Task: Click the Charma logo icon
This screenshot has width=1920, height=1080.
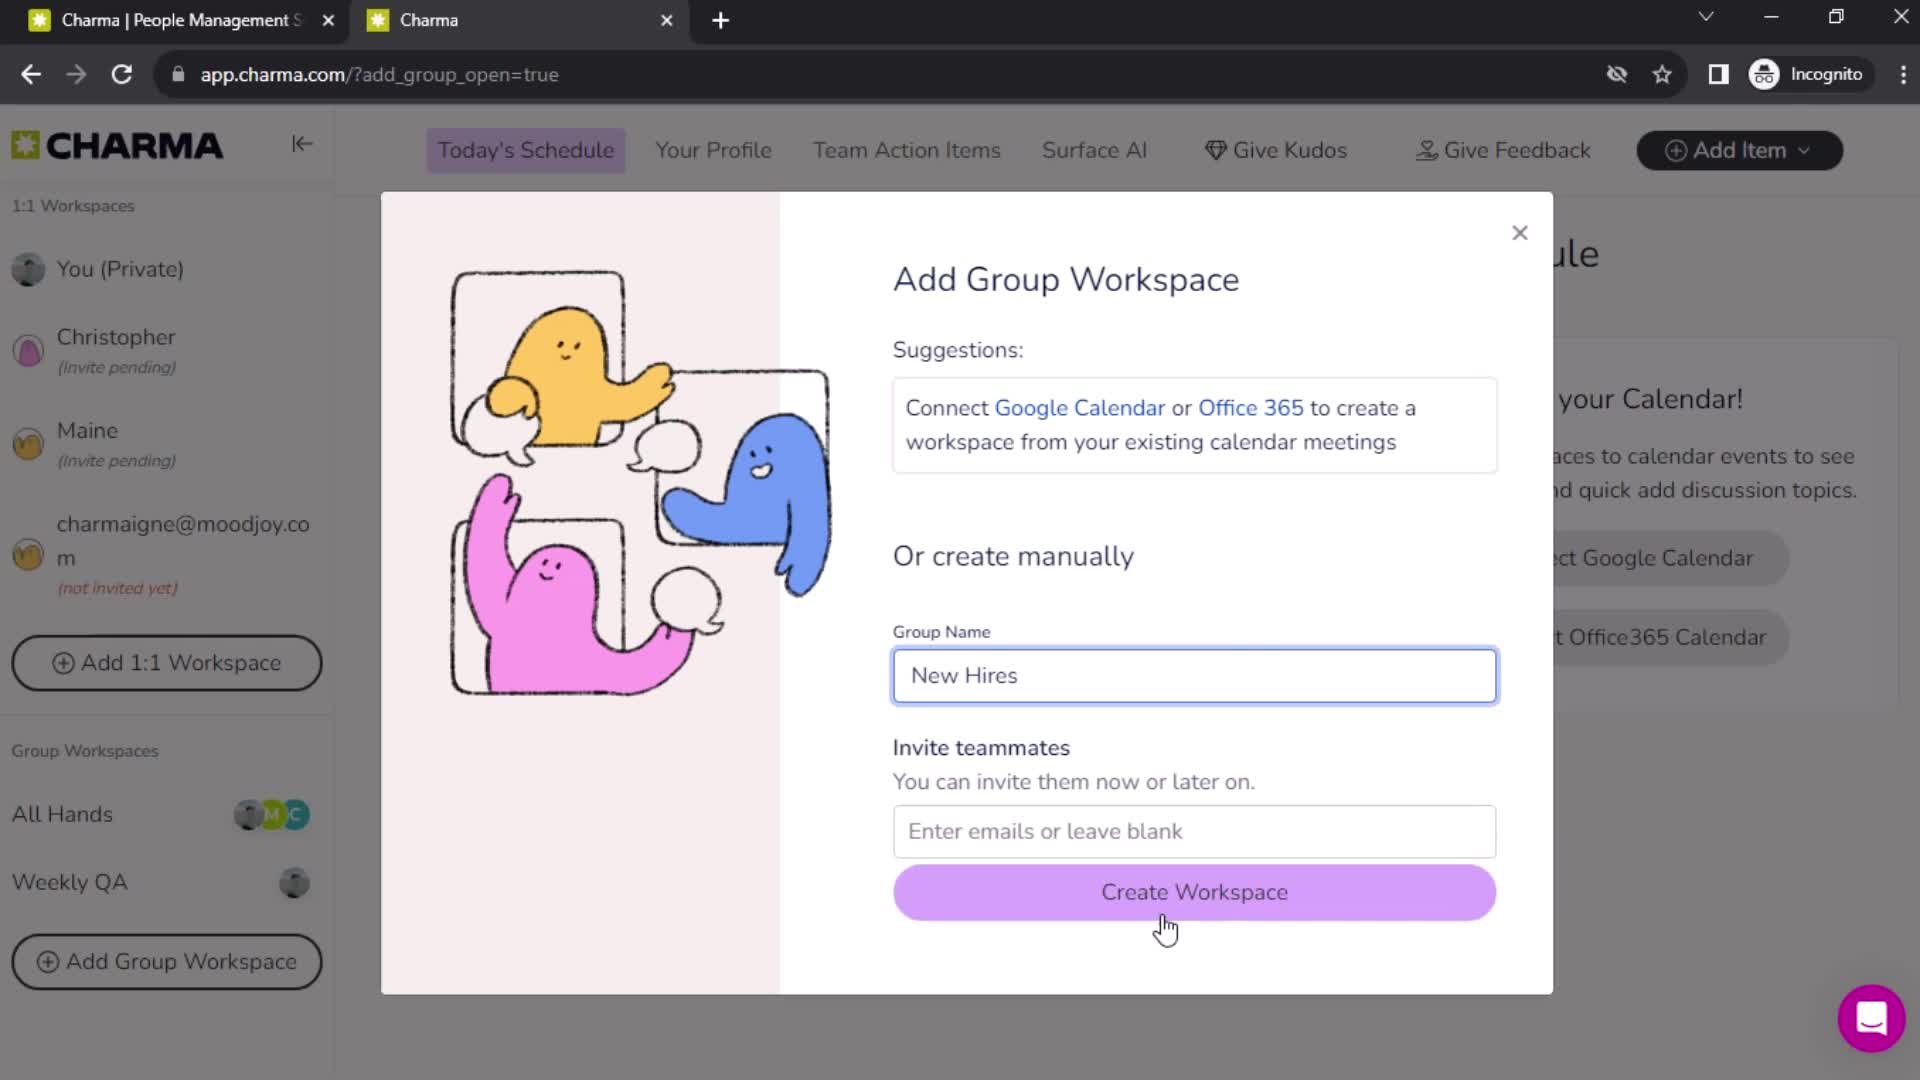Action: coord(25,145)
